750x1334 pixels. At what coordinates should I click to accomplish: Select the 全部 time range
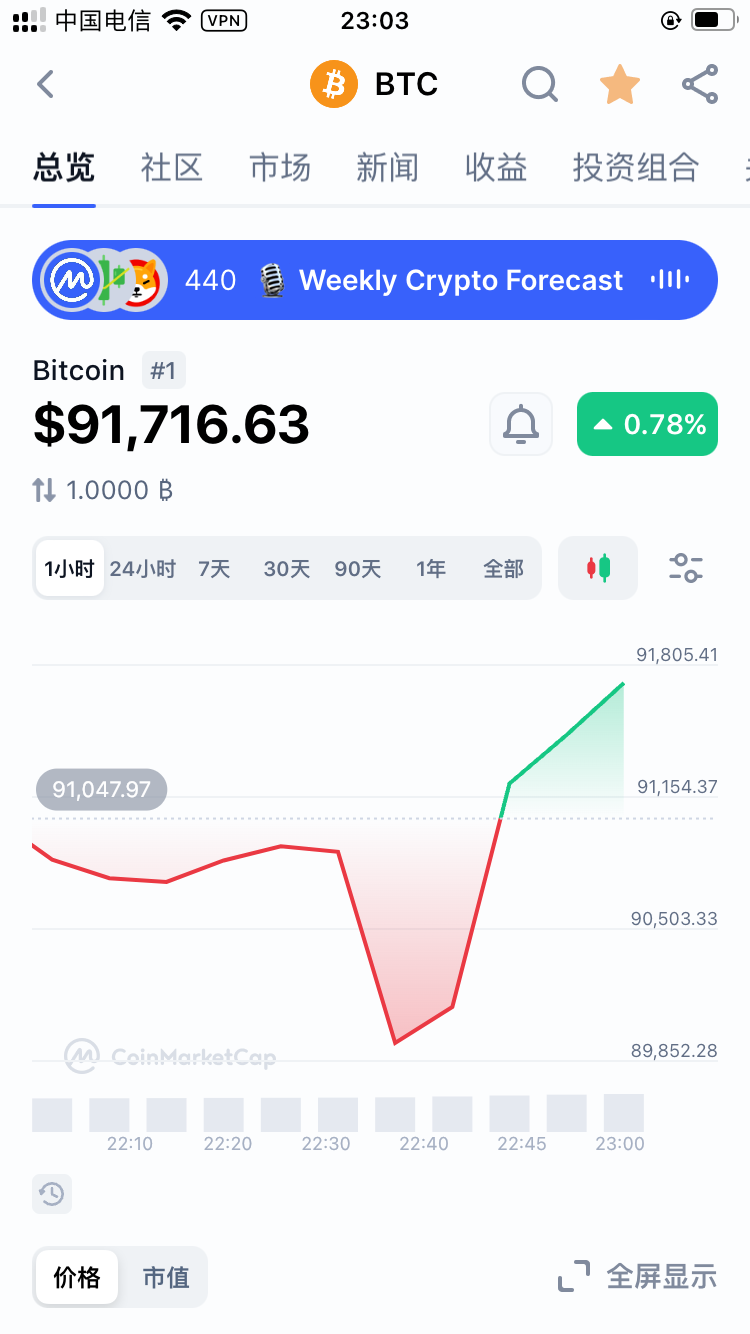[503, 569]
